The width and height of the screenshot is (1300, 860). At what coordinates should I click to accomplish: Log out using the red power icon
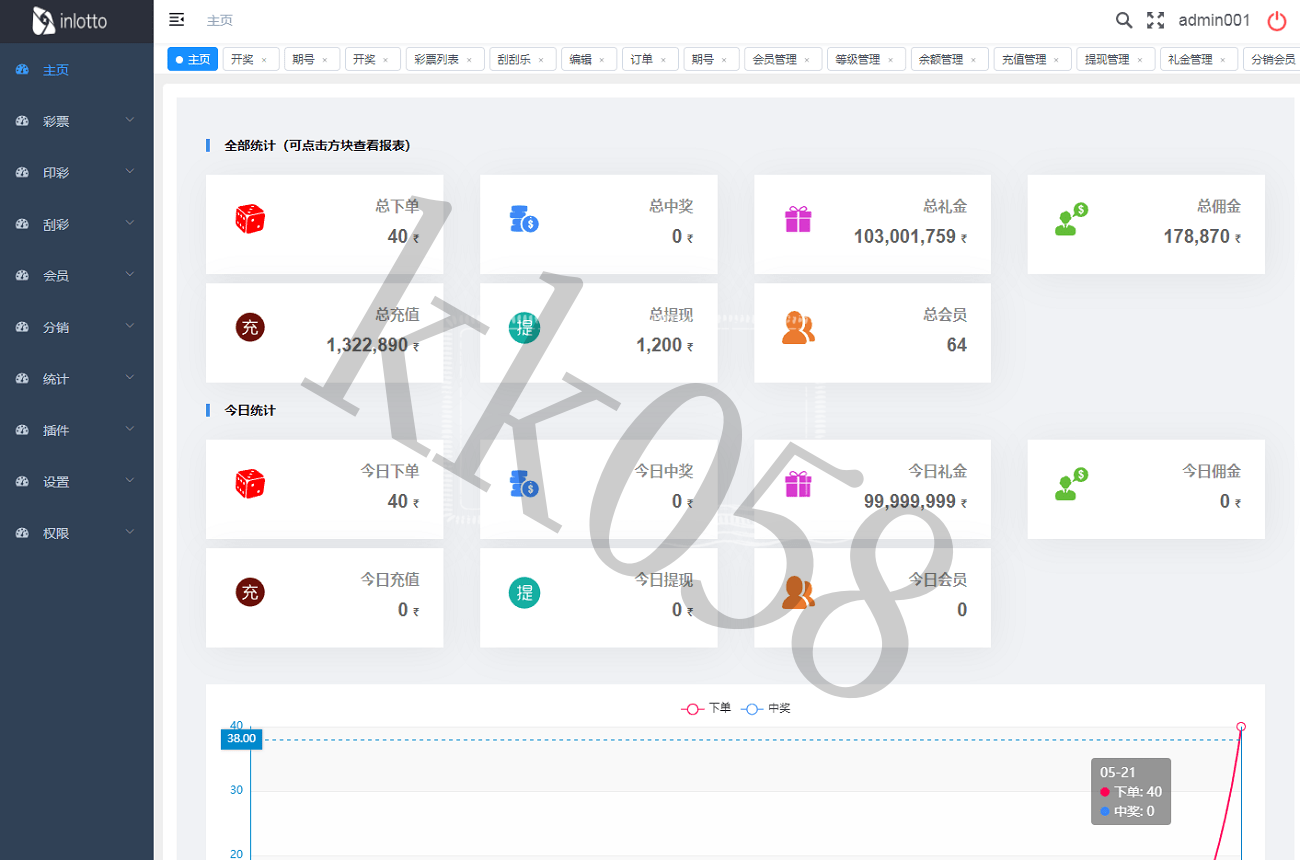click(1277, 21)
